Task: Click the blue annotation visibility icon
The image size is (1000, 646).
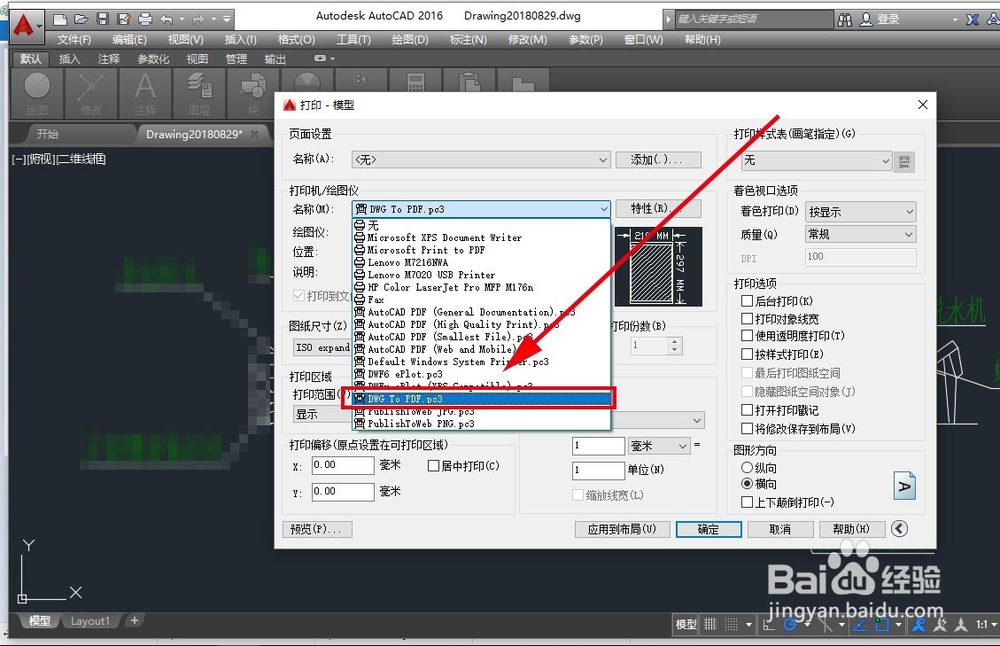Action: point(918,624)
